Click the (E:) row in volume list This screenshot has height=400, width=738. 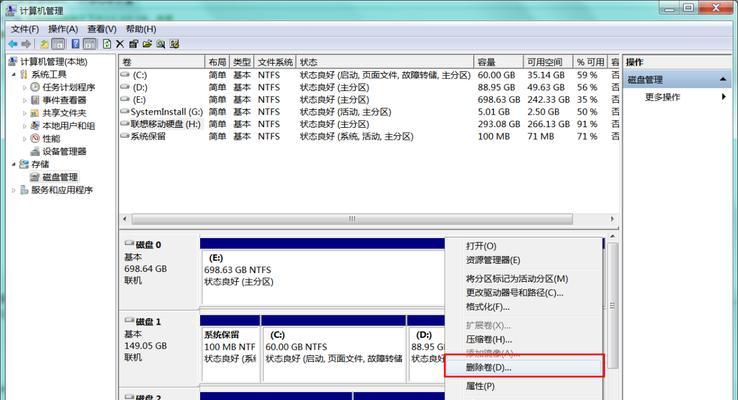tap(369, 100)
